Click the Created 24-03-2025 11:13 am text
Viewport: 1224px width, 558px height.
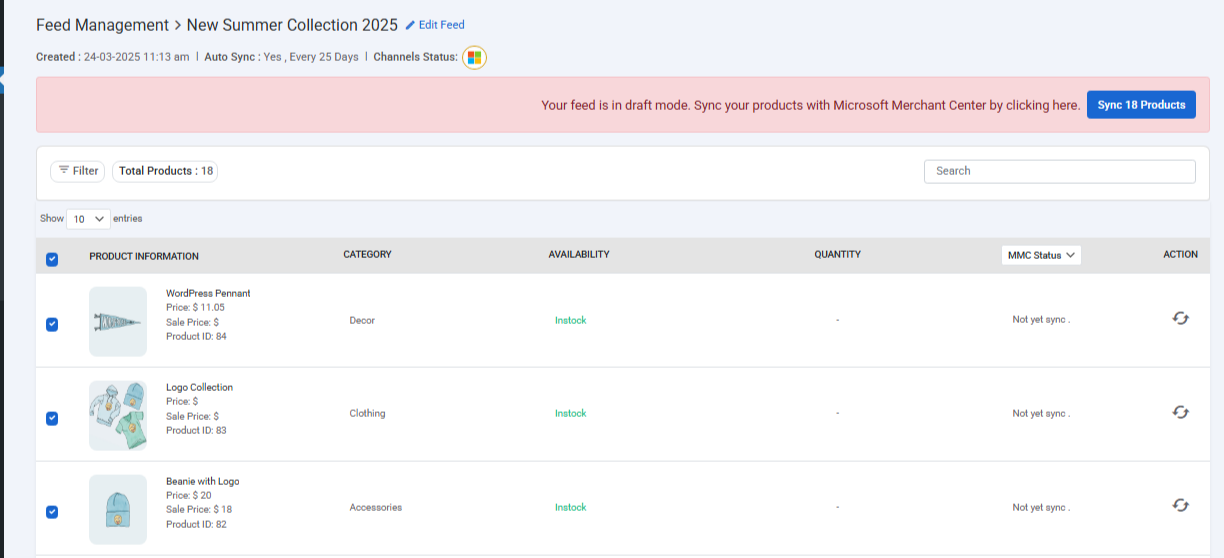point(112,57)
